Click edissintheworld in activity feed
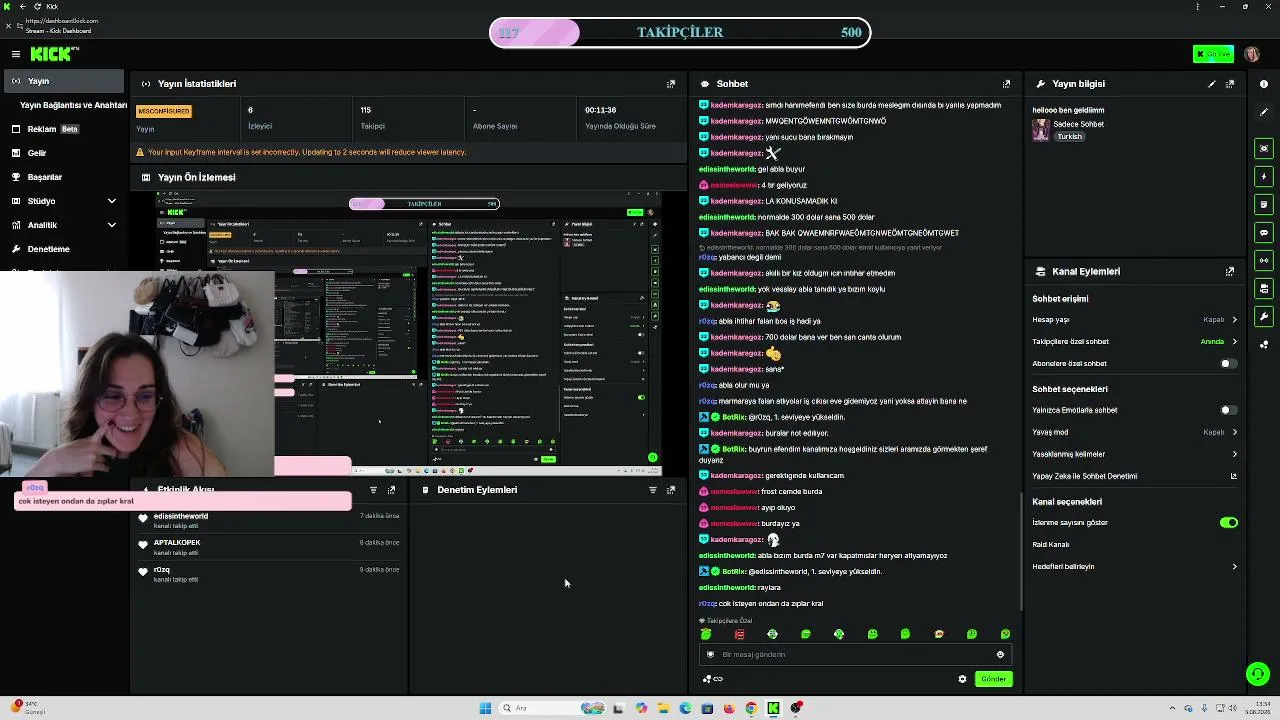The image size is (1280, 720). click(181, 516)
